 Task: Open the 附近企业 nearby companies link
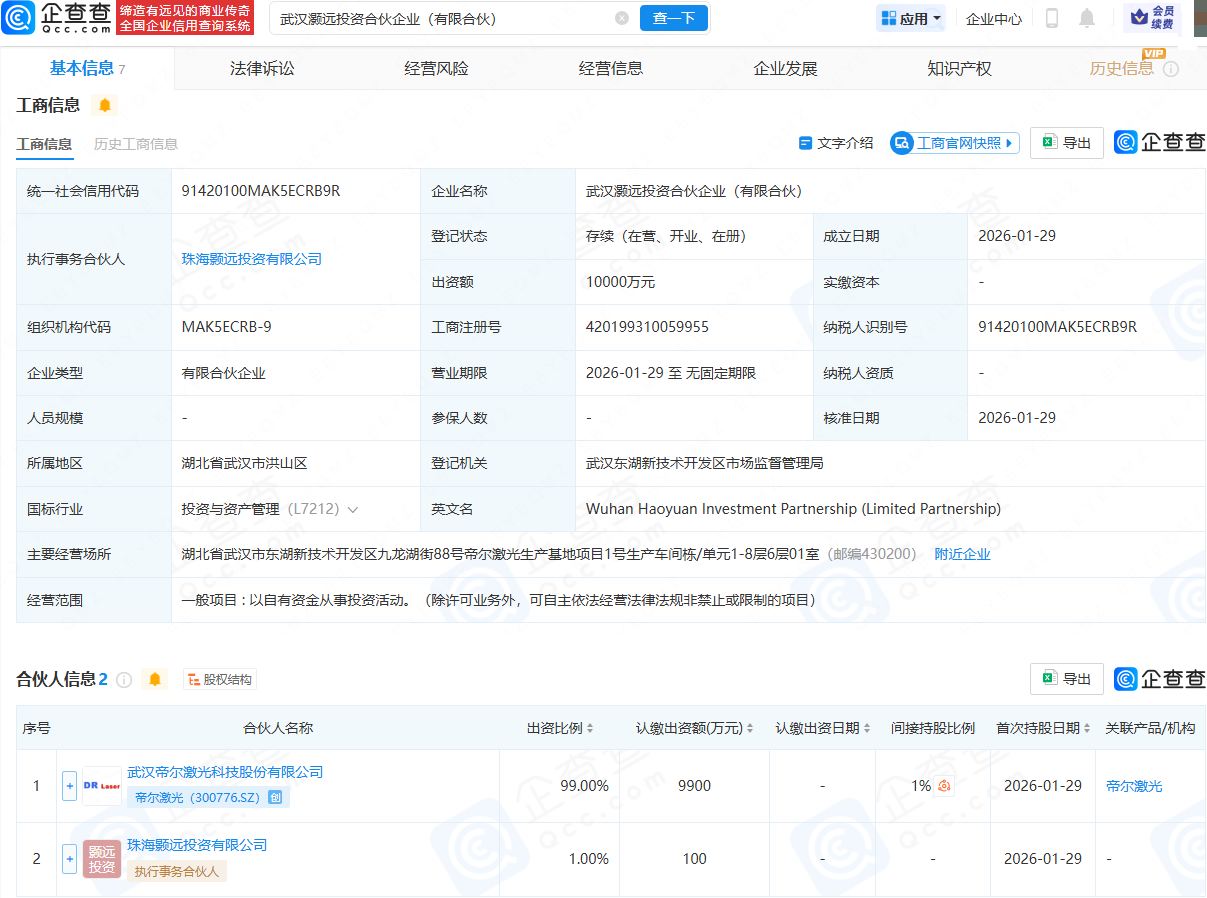(962, 553)
